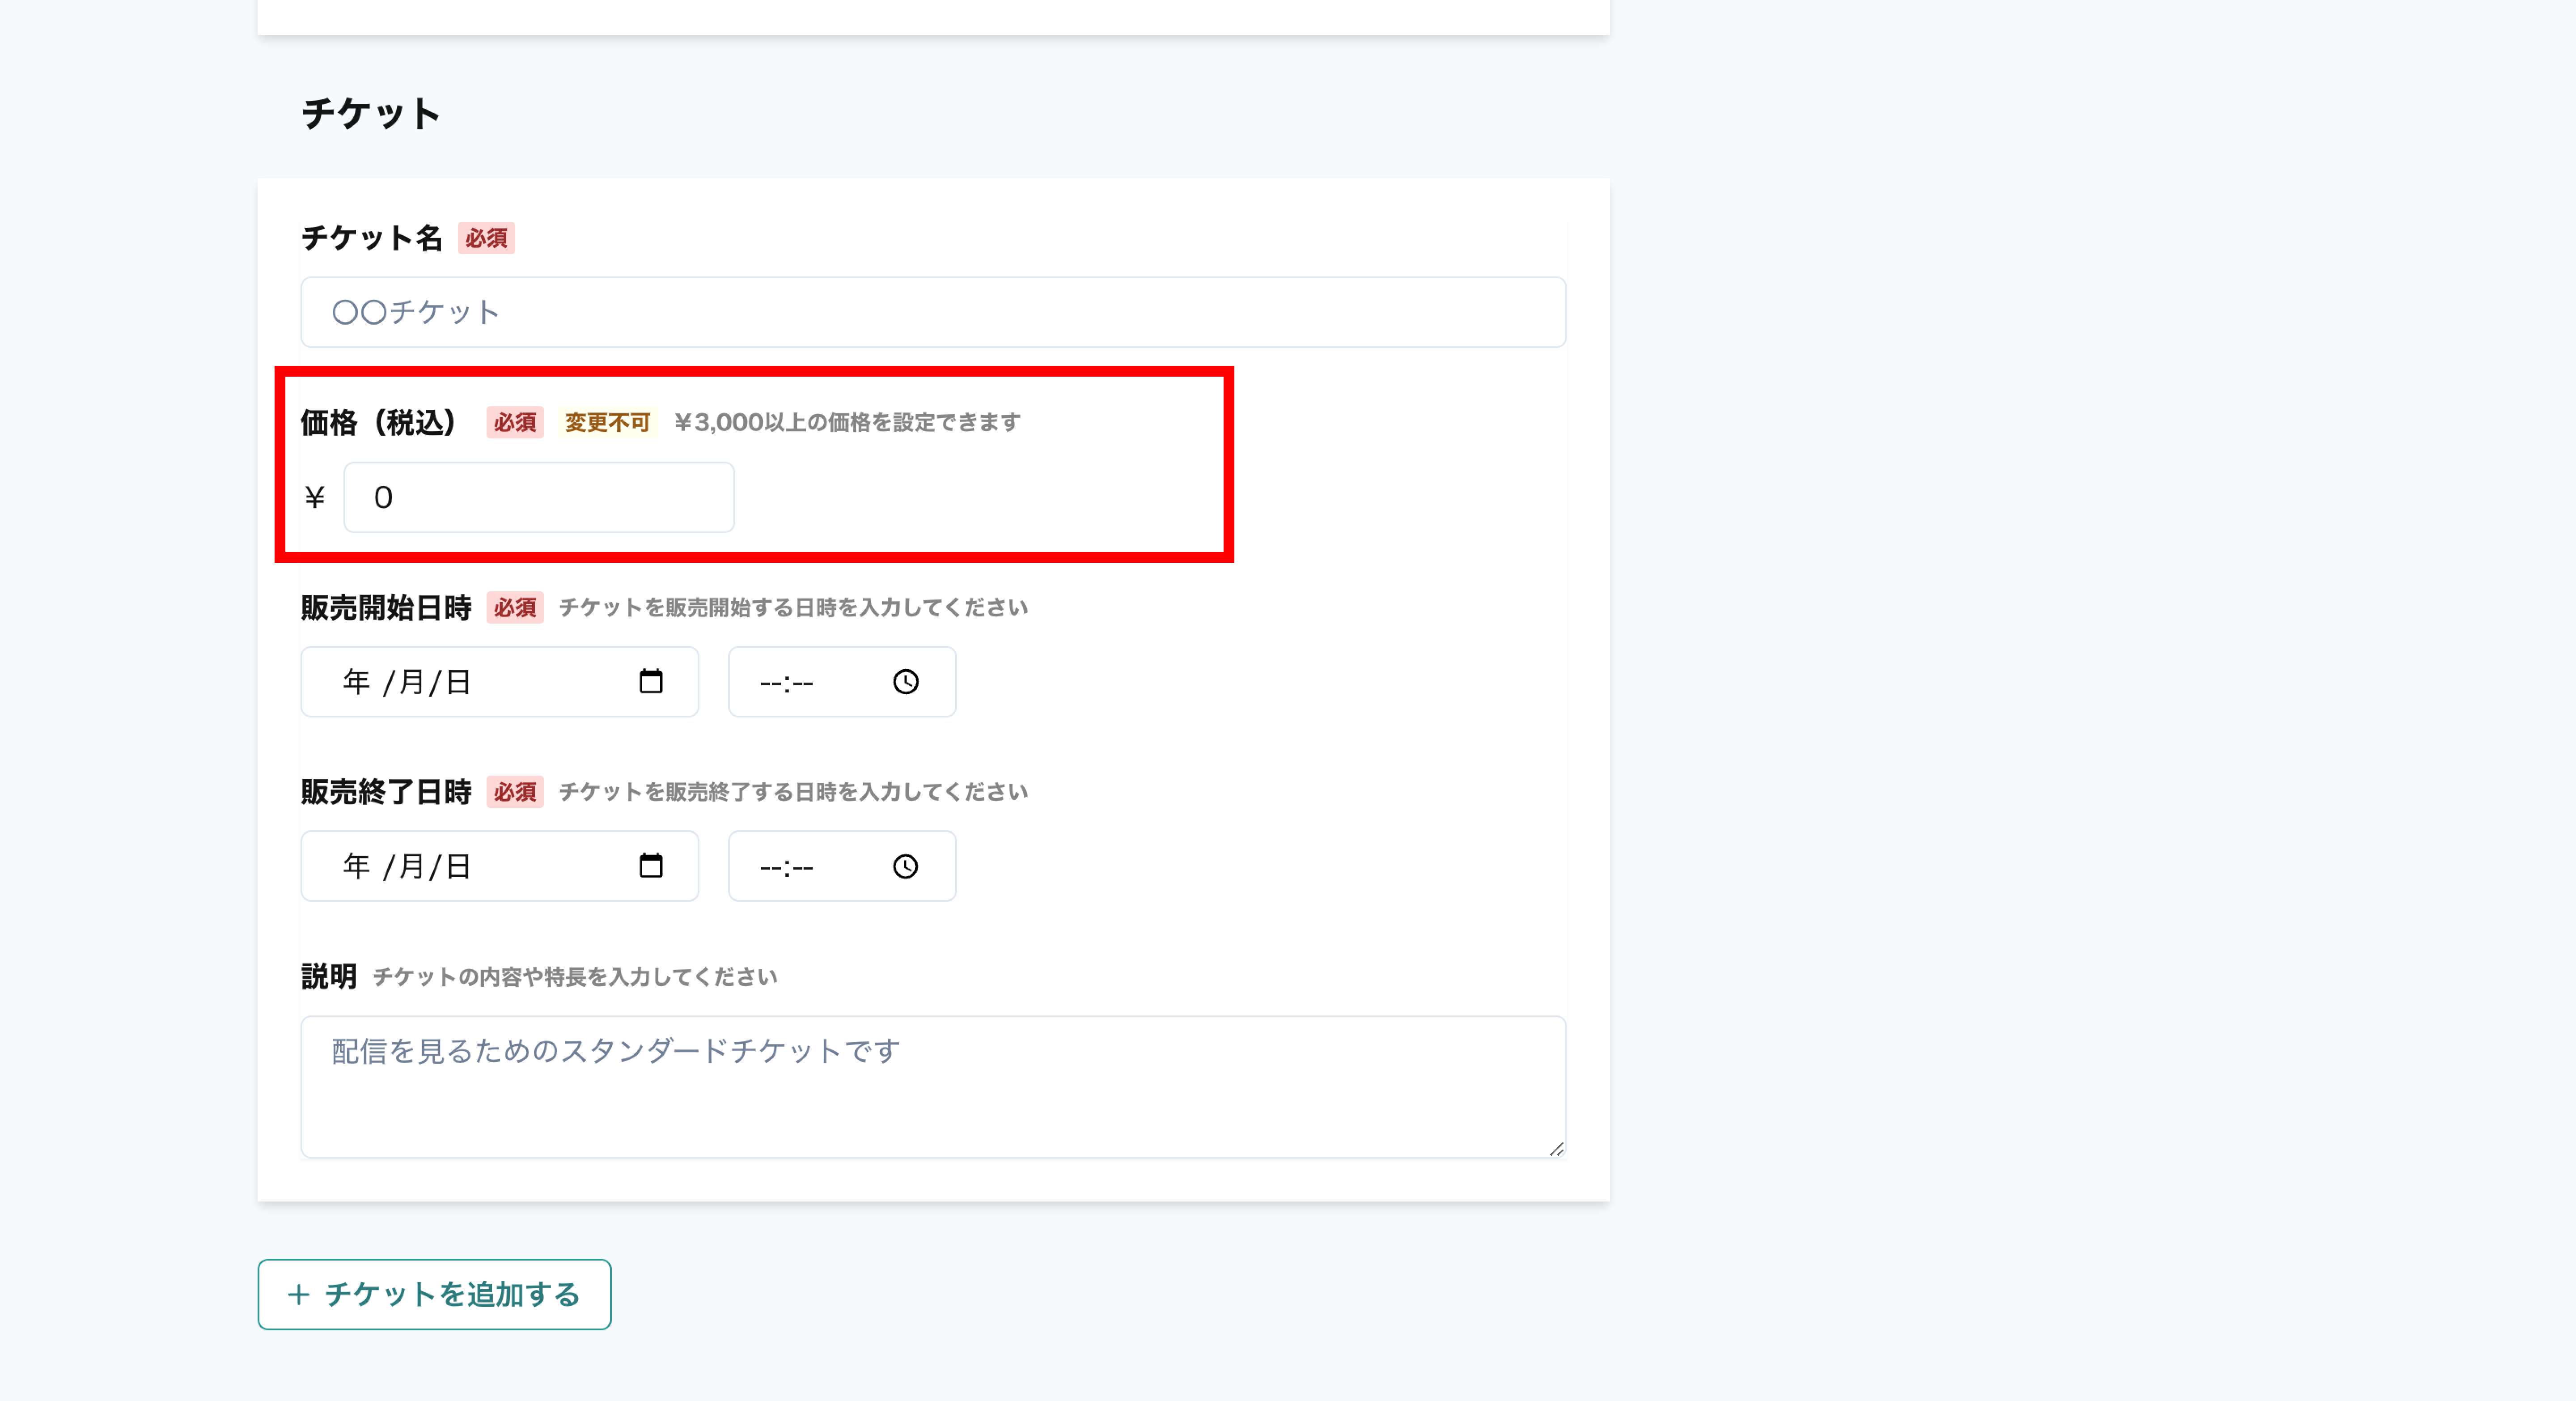
Task: Click the 必須 badge beside チケット名
Action: (x=486, y=238)
